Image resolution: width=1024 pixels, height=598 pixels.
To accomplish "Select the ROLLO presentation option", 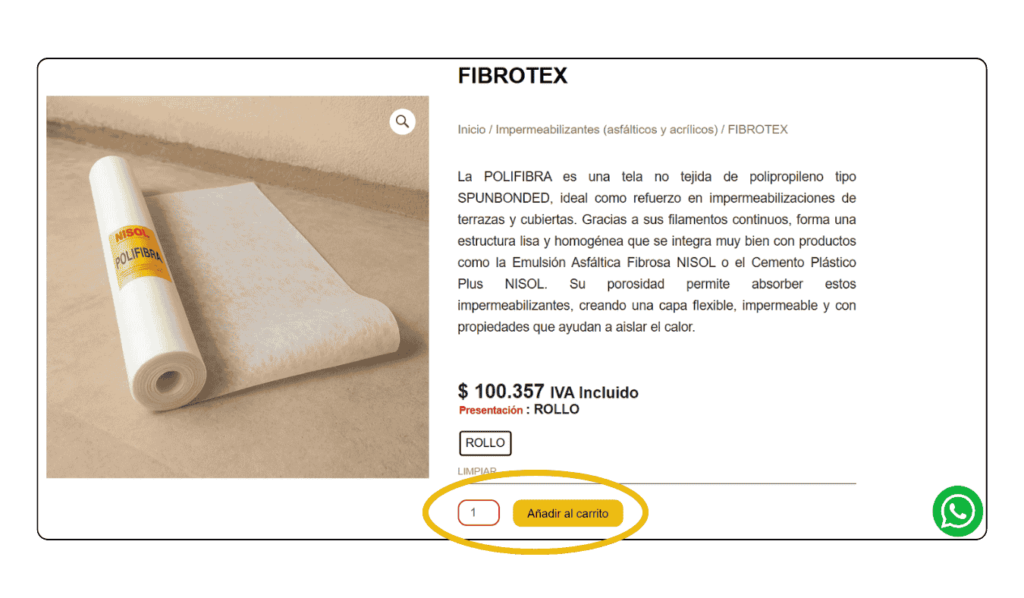I will click(x=485, y=443).
